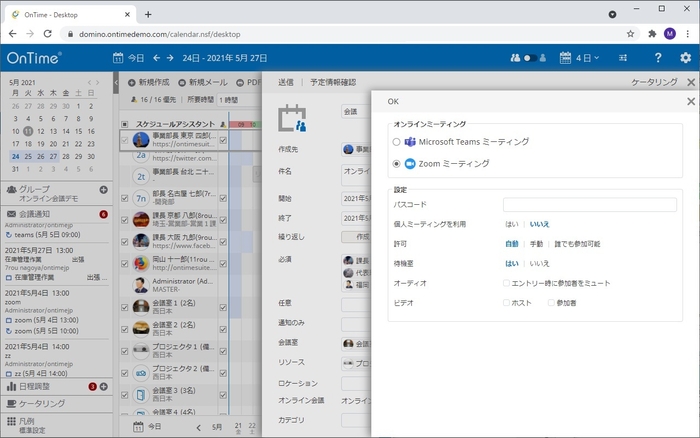Toggle the select-all box beside スケジュールアシスタント
The width and height of the screenshot is (700, 438).
click(x=125, y=124)
